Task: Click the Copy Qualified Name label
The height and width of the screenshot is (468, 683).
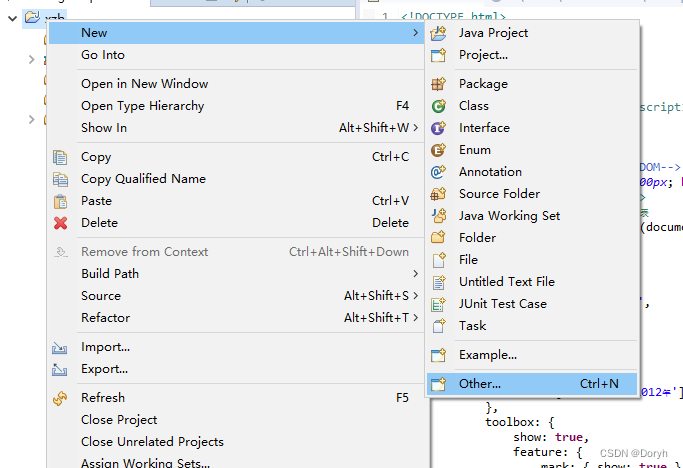Action: click(x=143, y=179)
